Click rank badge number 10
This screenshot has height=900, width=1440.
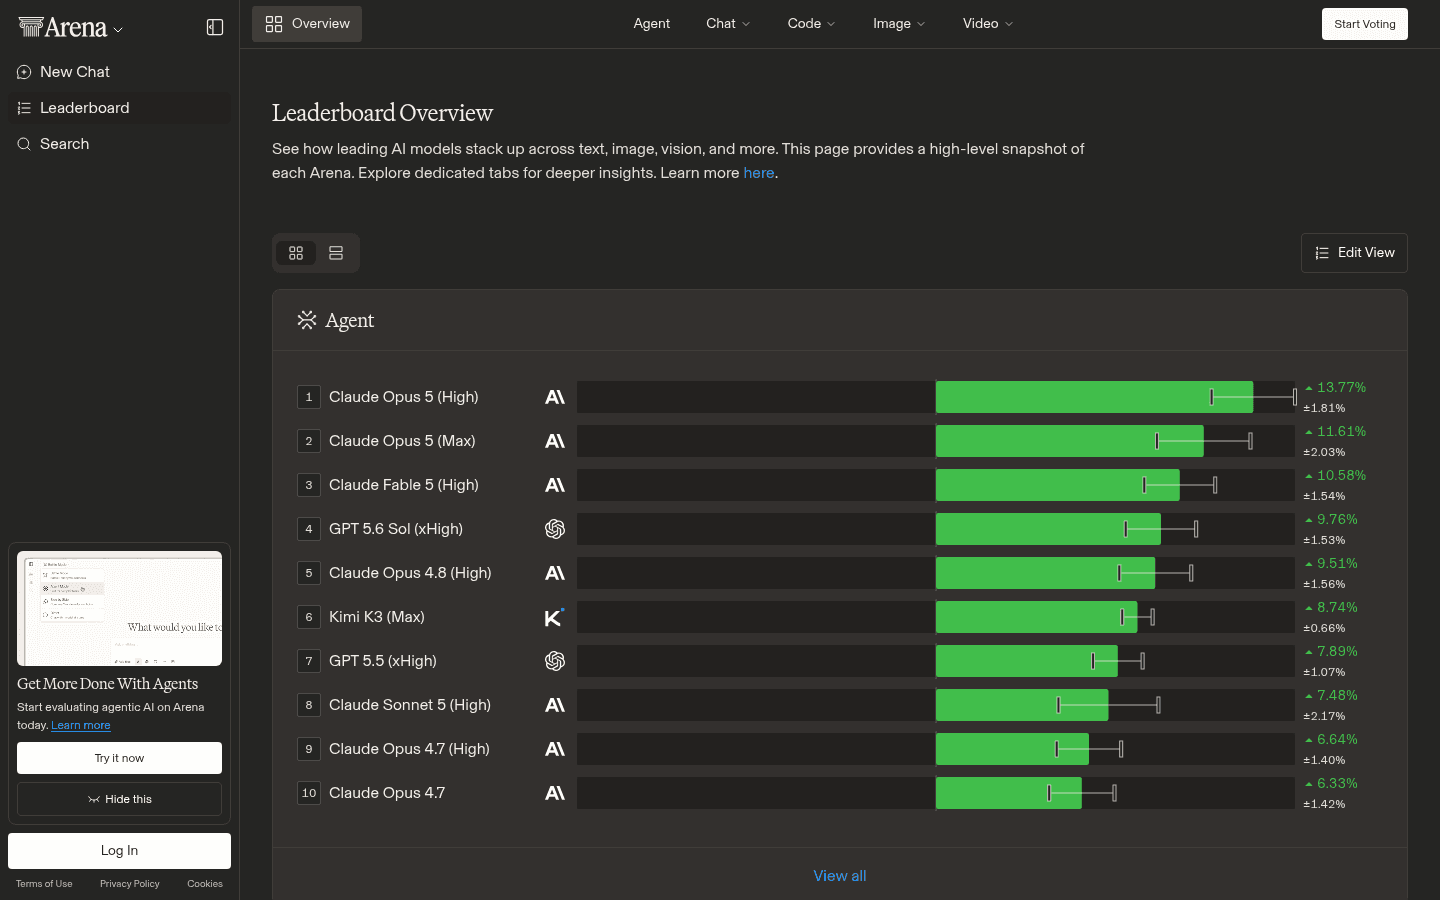click(x=309, y=793)
